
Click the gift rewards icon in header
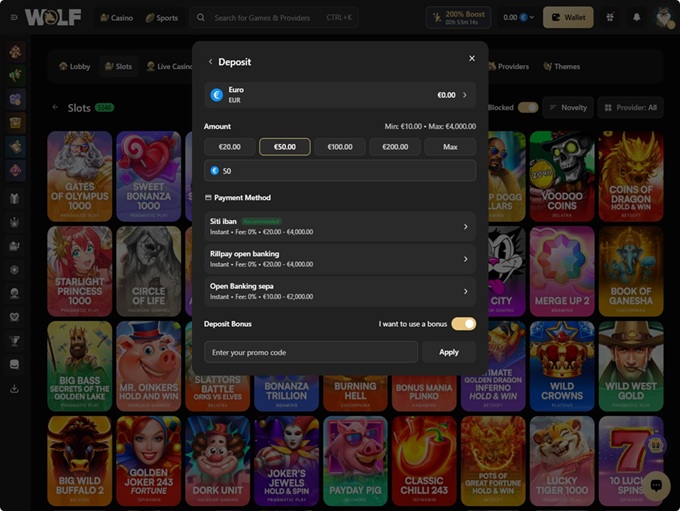pos(610,17)
